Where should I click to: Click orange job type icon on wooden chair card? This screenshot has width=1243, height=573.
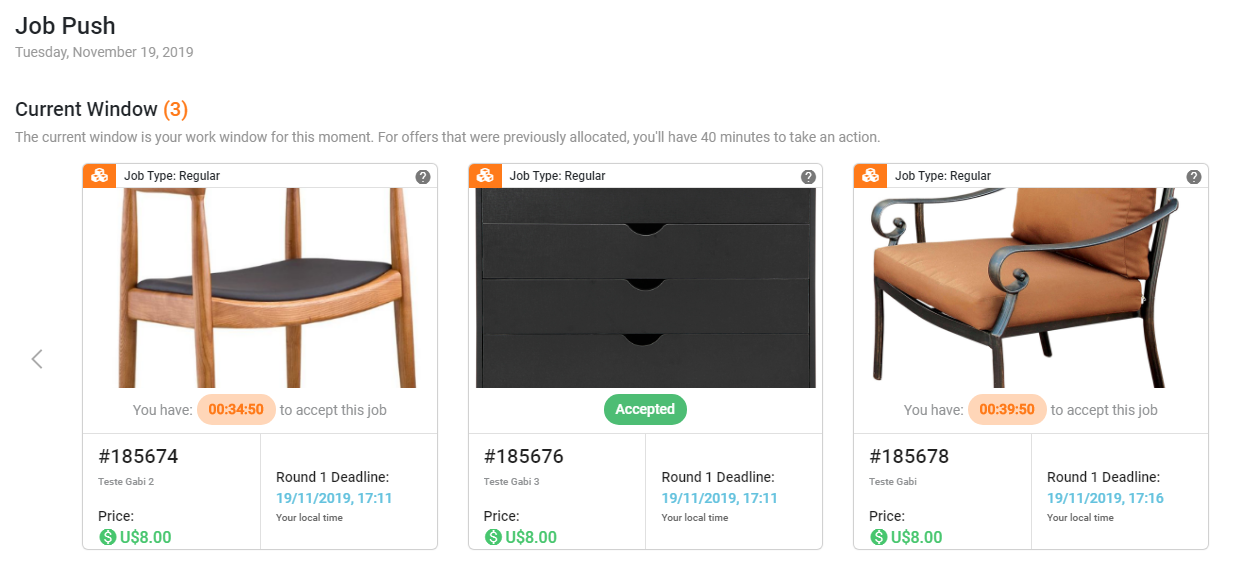coord(100,176)
